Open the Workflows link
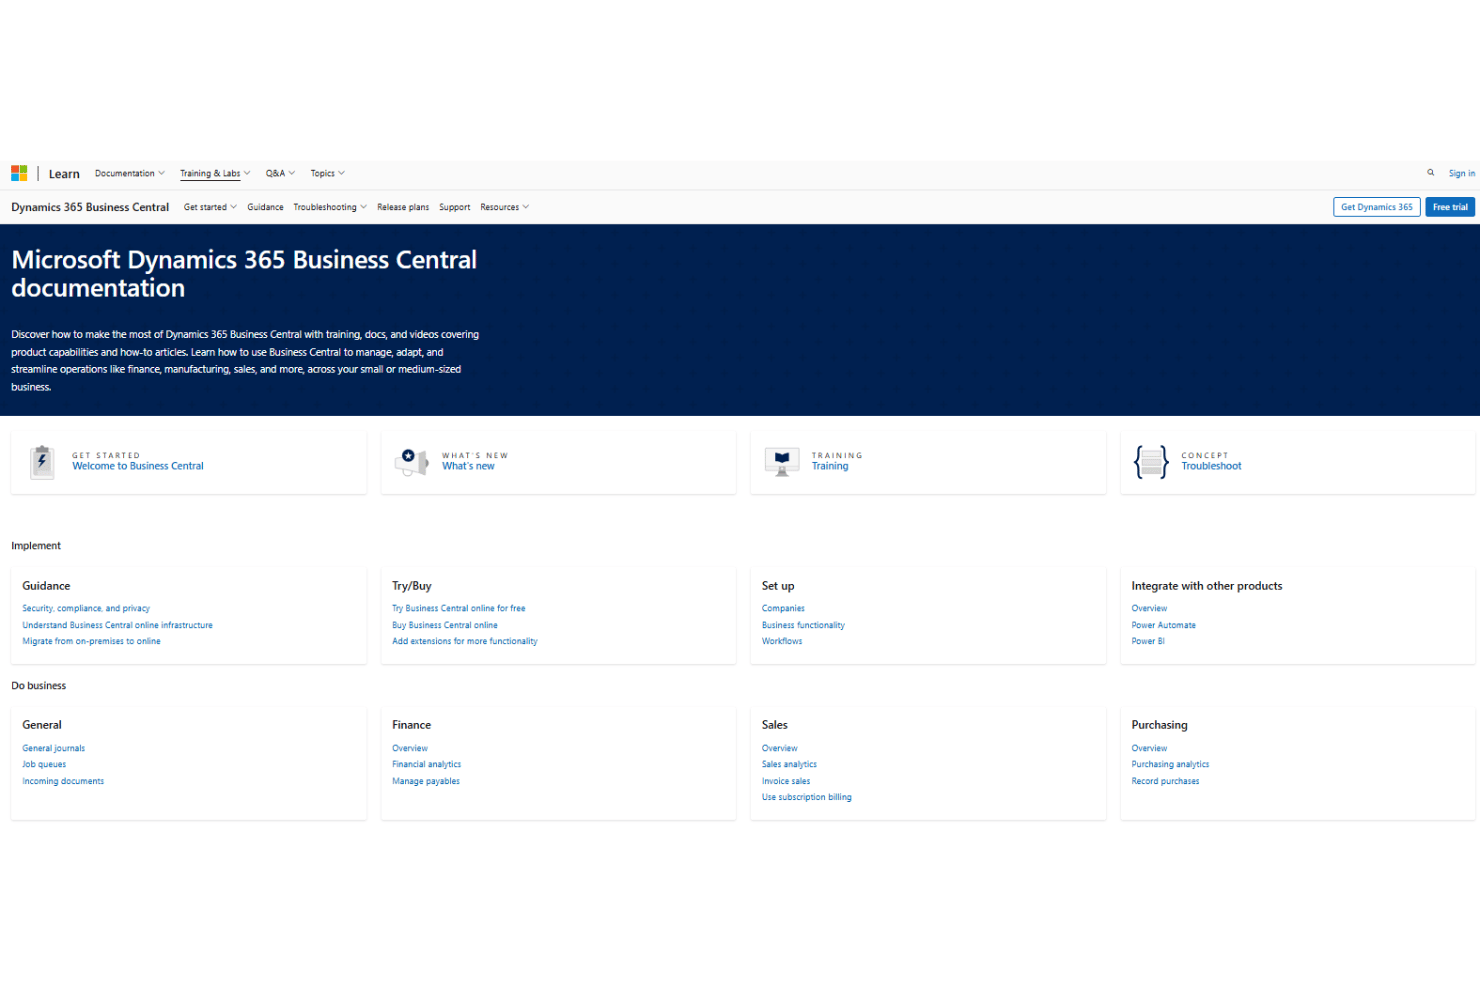Image resolution: width=1480 pixels, height=987 pixels. click(x=782, y=641)
